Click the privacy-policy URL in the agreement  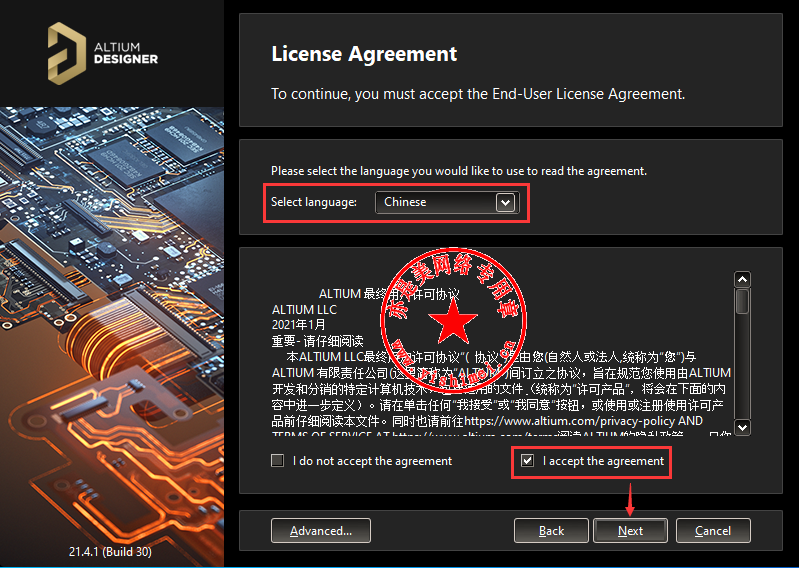(570, 421)
